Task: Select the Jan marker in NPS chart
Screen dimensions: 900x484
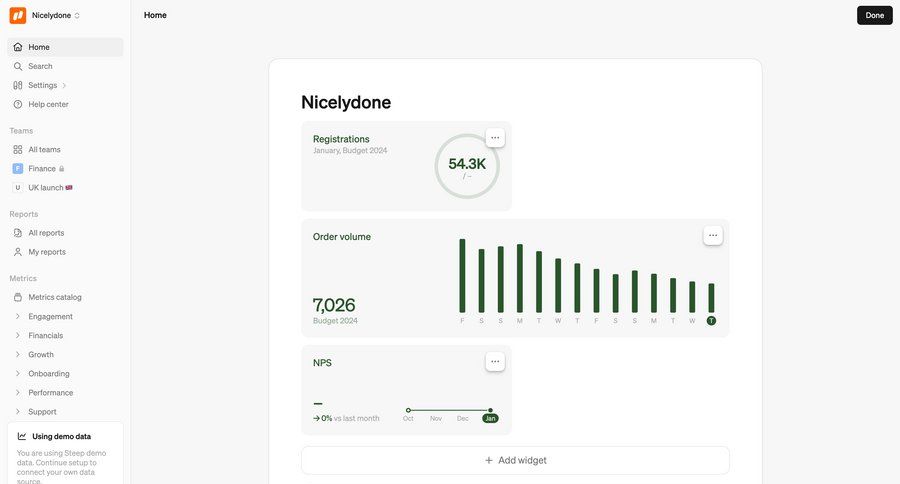Action: click(490, 419)
